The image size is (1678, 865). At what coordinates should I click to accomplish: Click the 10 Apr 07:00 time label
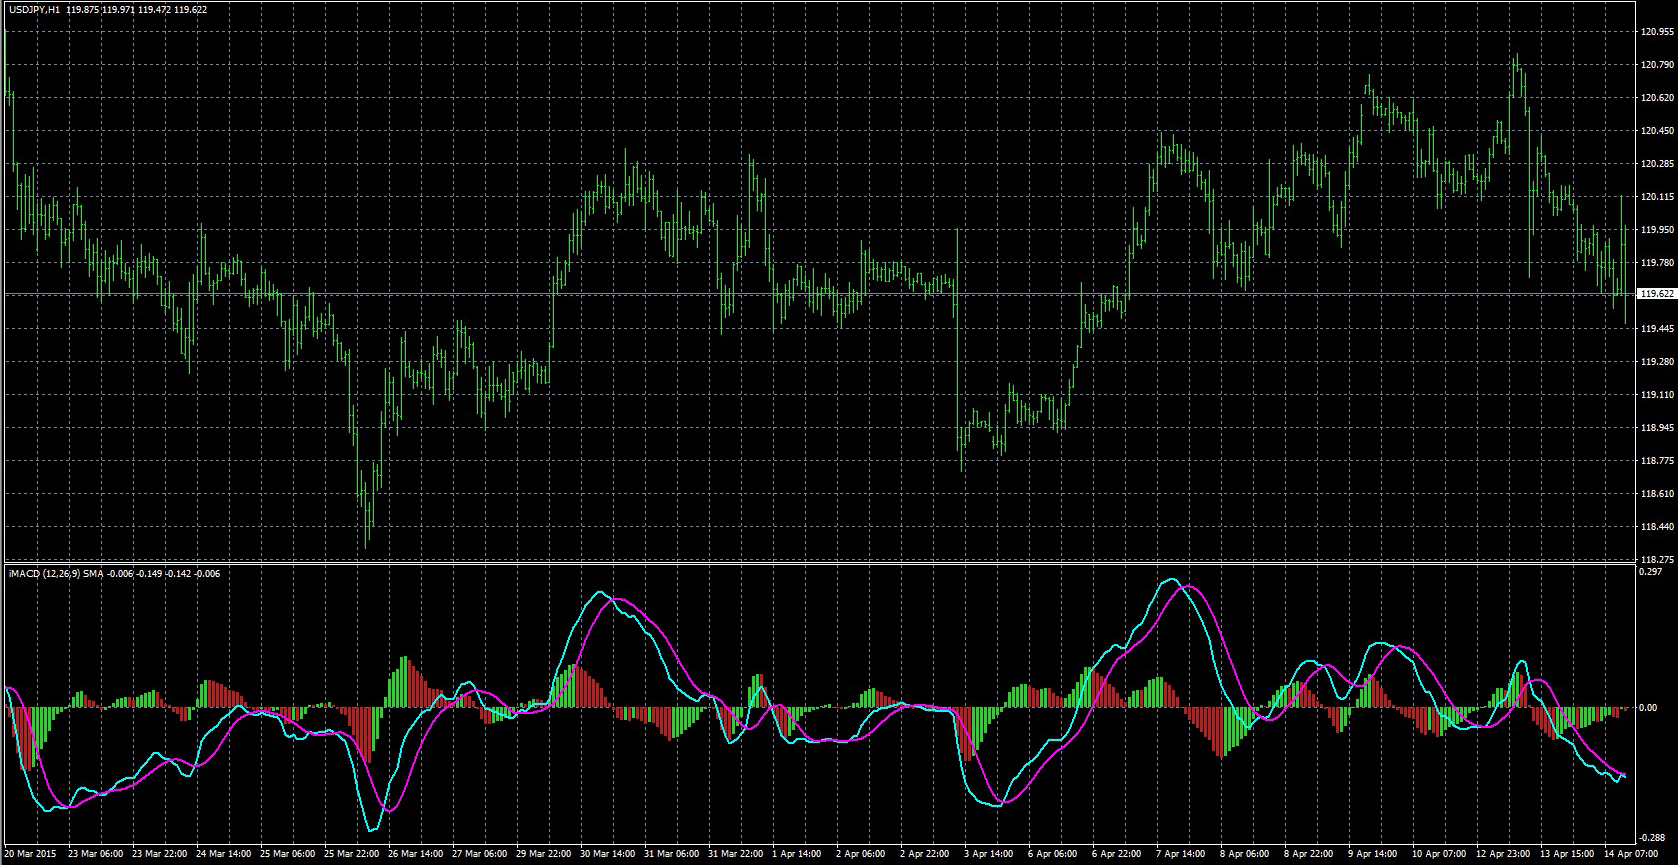coord(1440,855)
